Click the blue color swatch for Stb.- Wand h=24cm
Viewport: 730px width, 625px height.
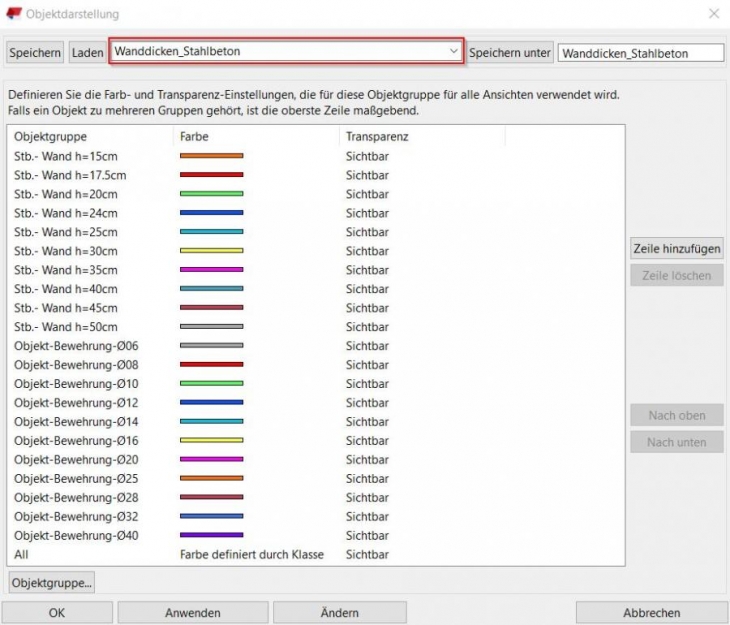coord(211,213)
